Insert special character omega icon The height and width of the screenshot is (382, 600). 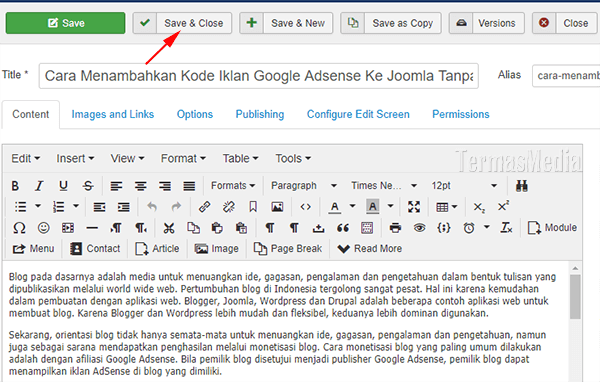click(x=19, y=228)
